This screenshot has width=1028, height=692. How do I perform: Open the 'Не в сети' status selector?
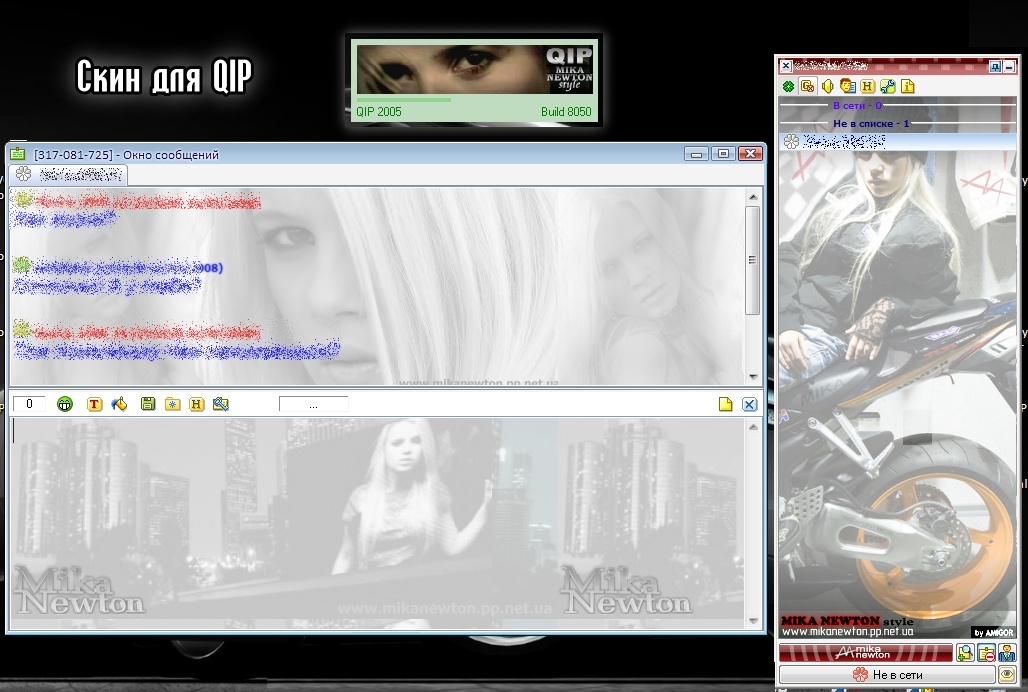point(887,674)
